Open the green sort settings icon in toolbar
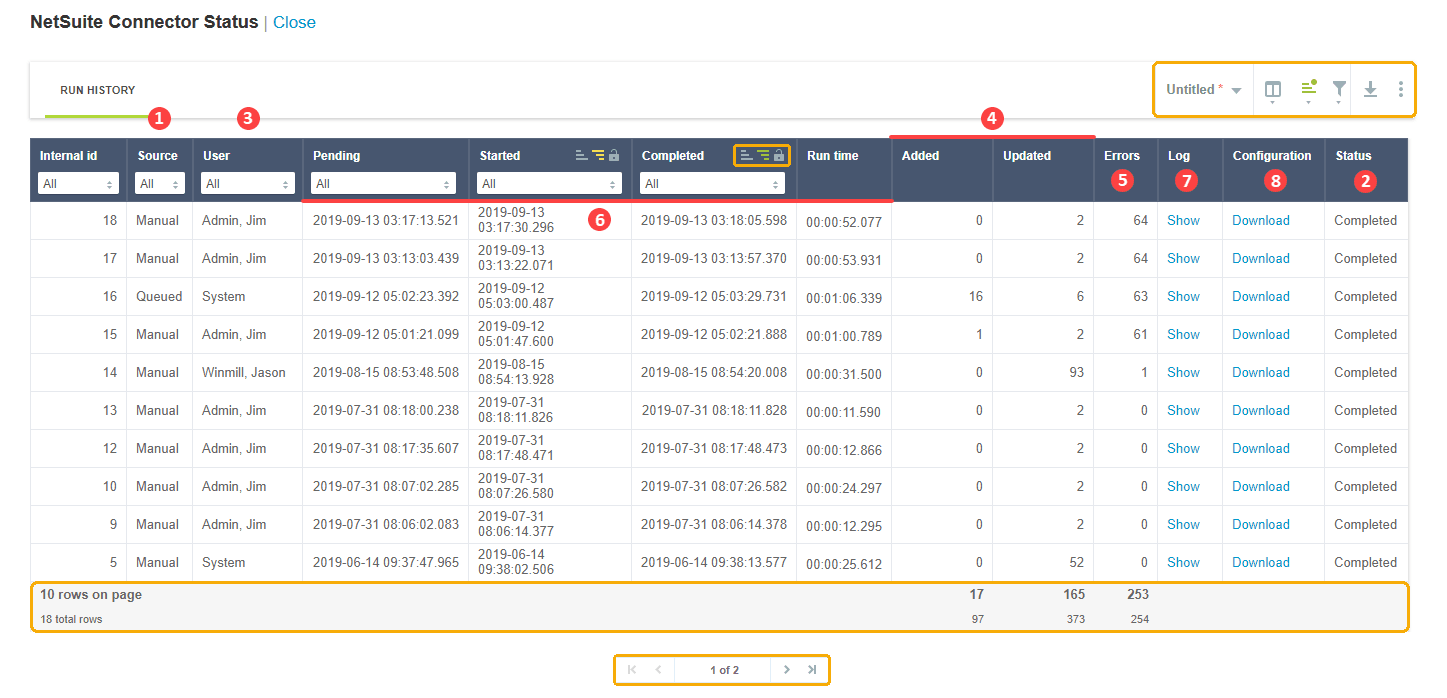 pos(1309,90)
